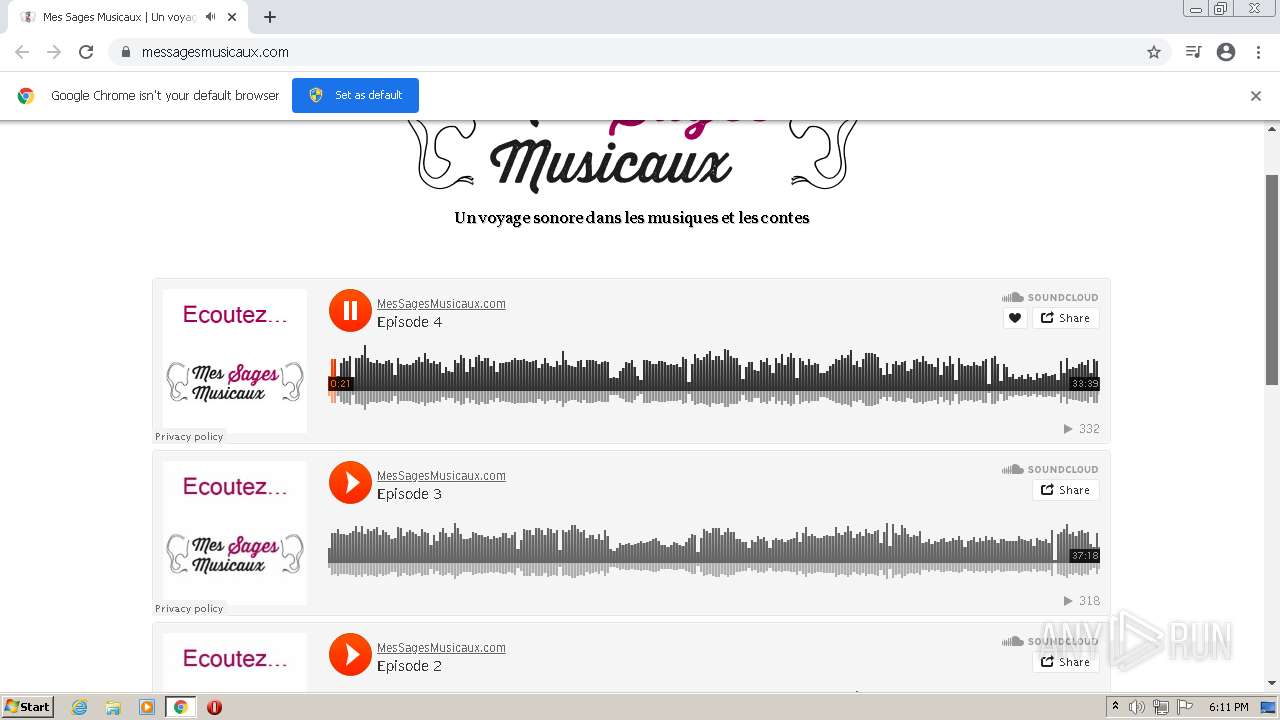Open the Episode 3 title
The image size is (1280, 720).
409,494
